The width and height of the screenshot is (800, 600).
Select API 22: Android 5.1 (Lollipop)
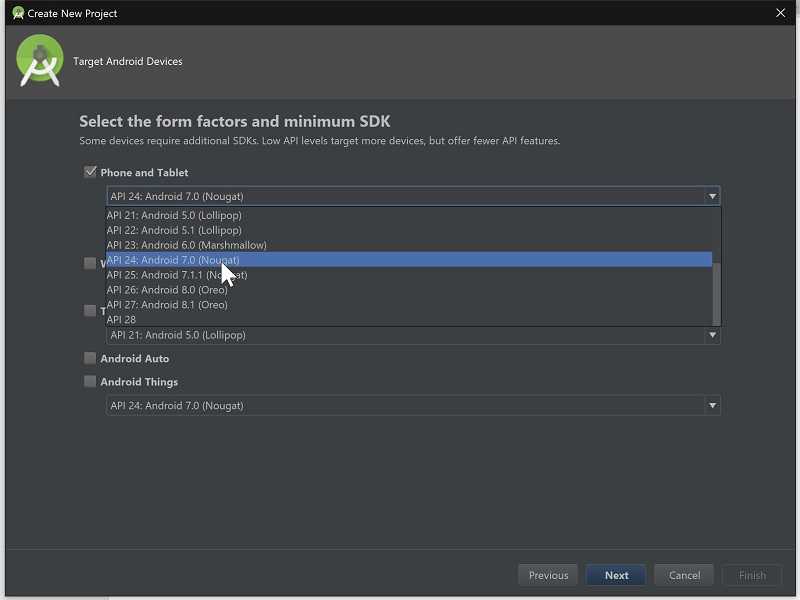pos(409,230)
